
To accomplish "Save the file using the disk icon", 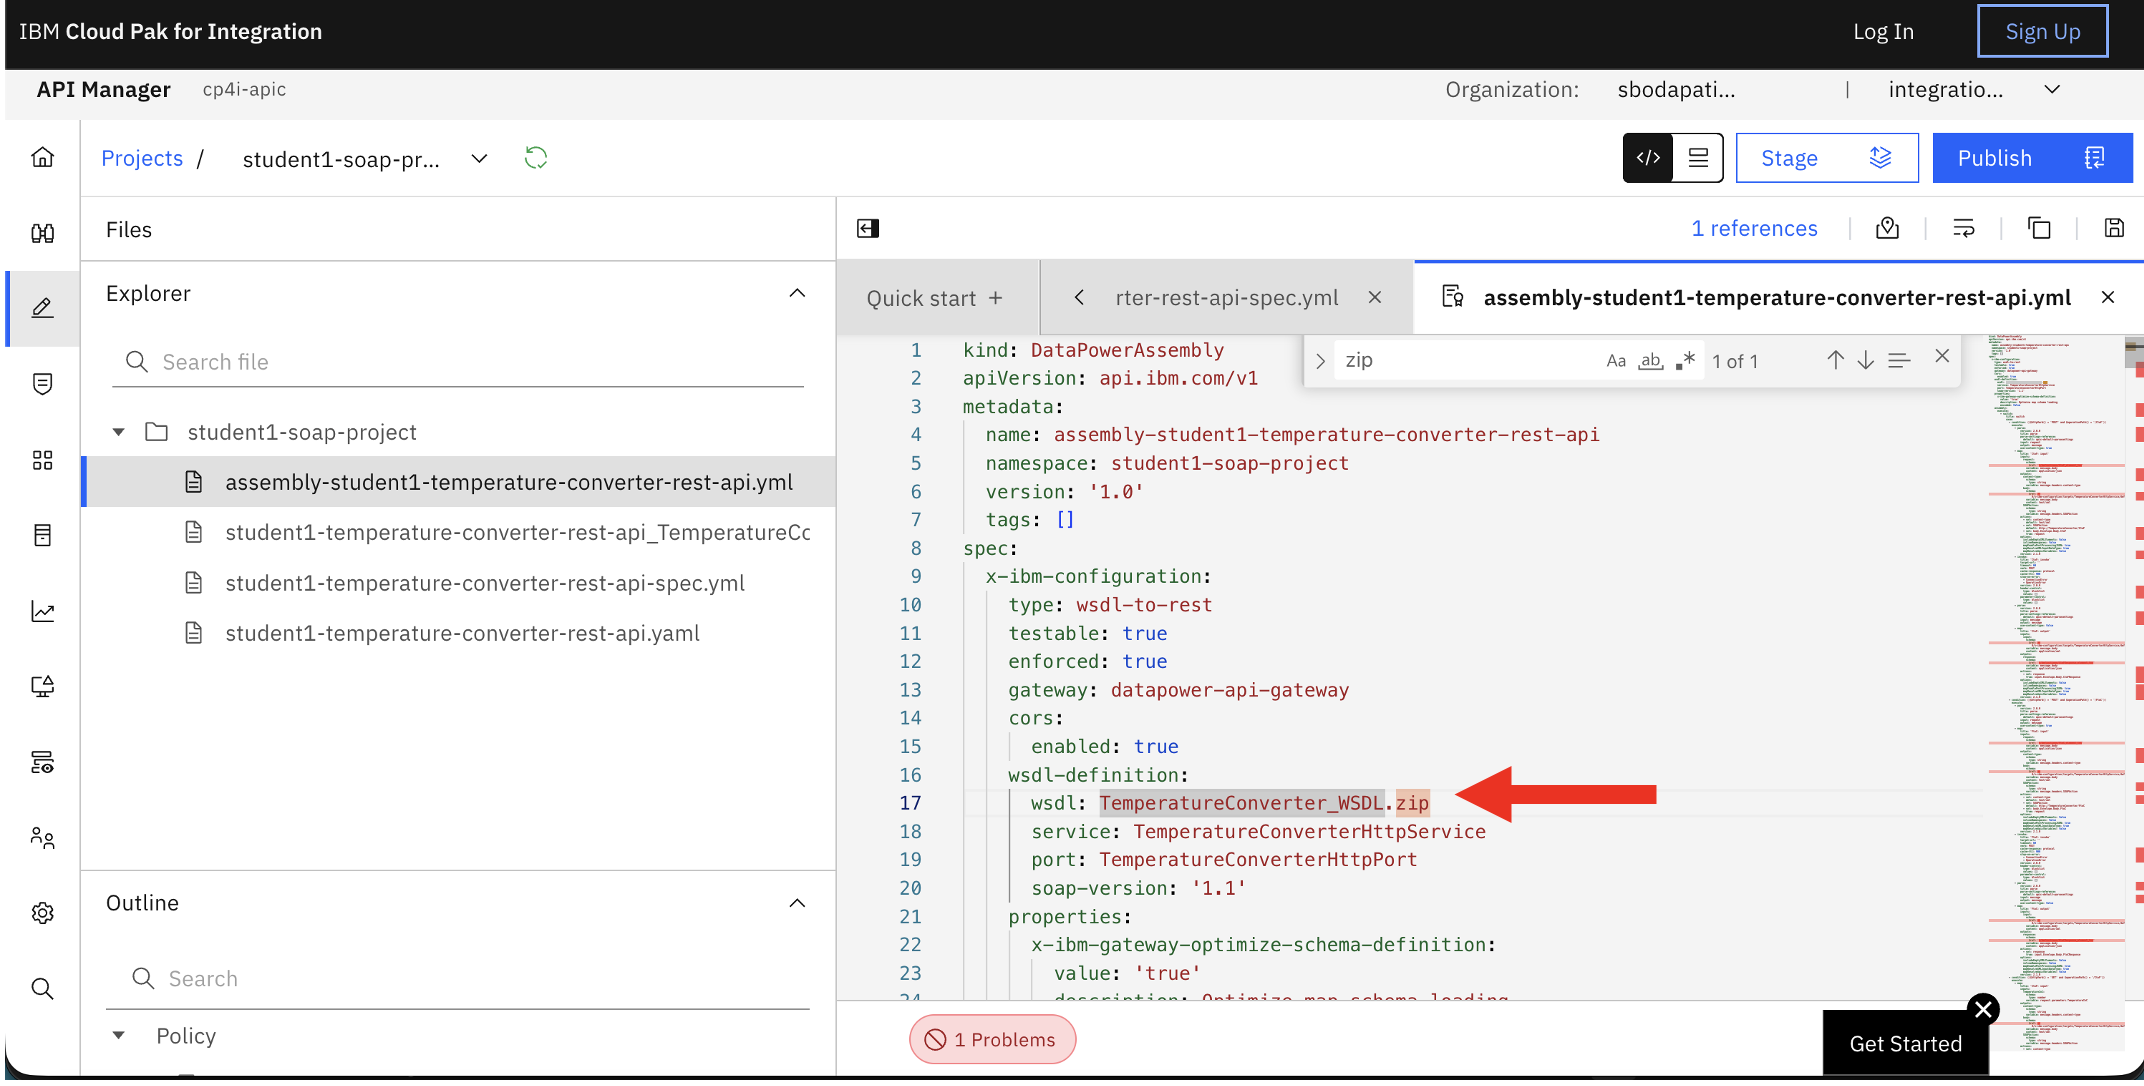I will [x=2114, y=229].
